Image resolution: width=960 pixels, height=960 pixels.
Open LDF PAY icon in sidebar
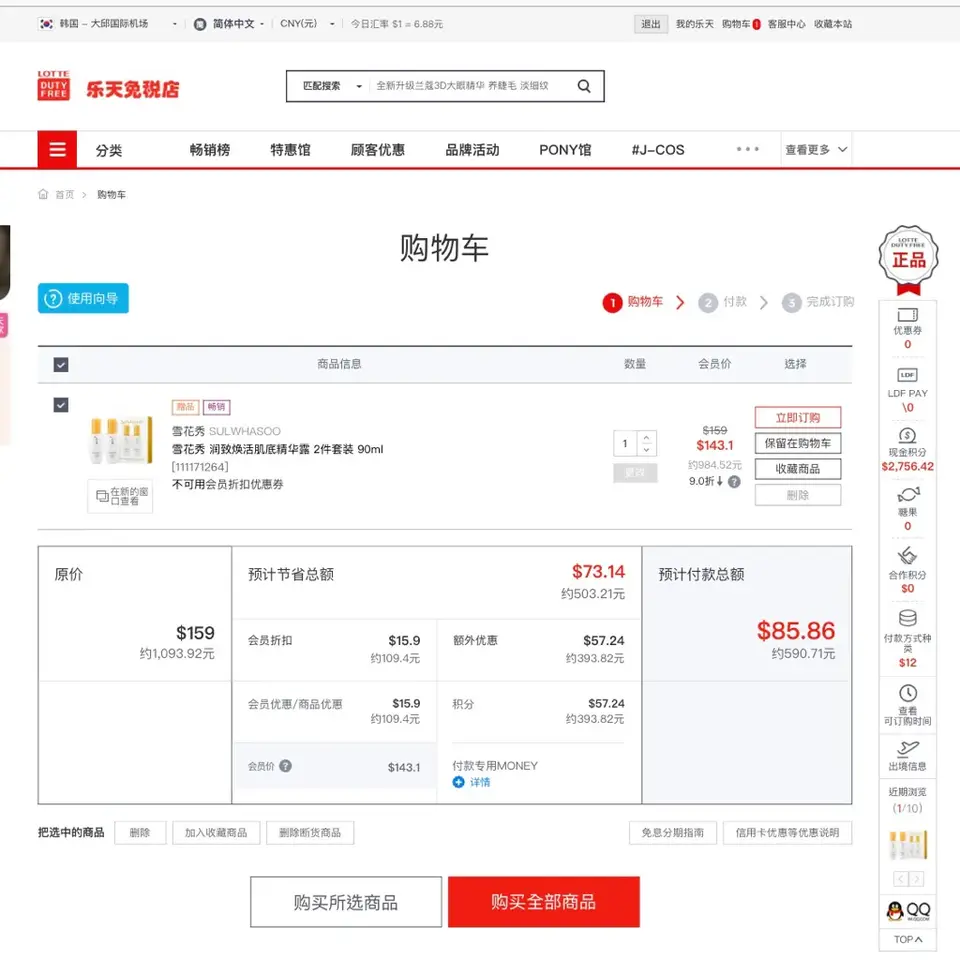pyautogui.click(x=907, y=375)
